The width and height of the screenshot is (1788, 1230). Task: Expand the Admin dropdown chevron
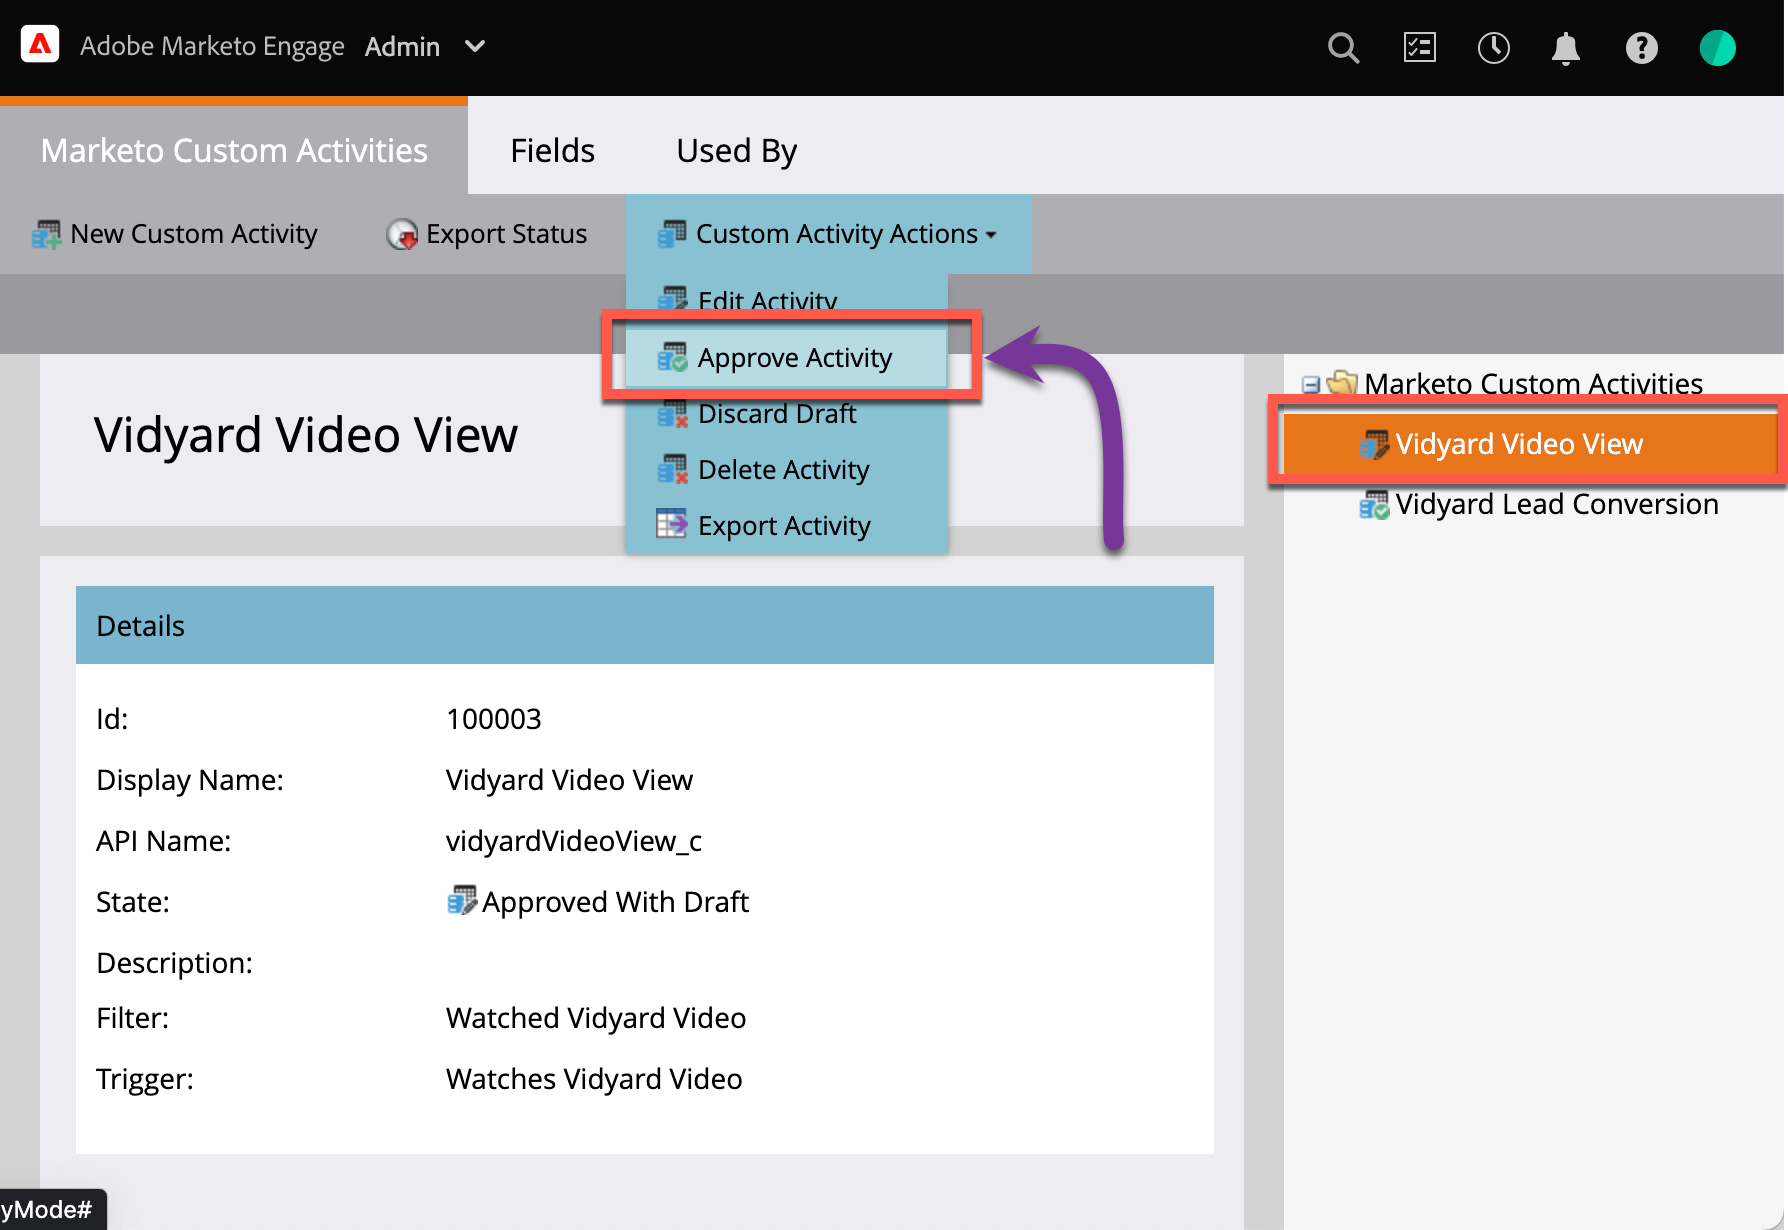(x=475, y=47)
